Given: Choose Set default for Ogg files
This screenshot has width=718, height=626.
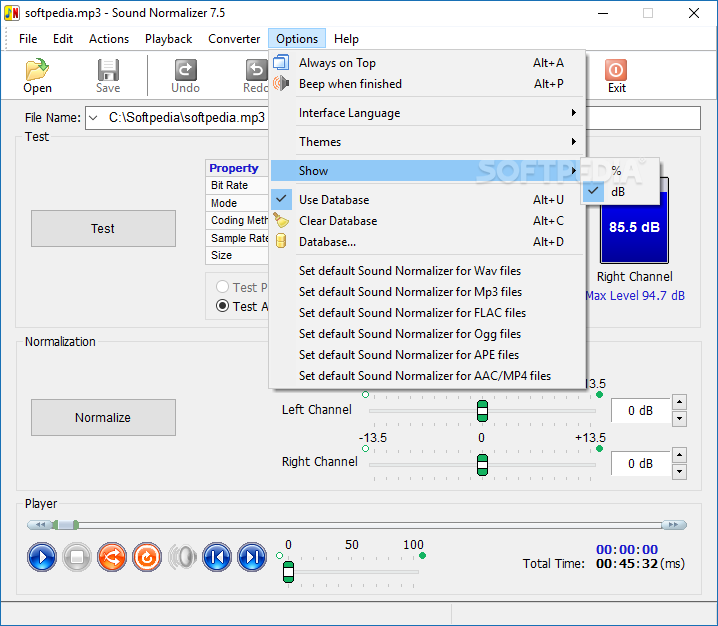Looking at the screenshot, I should coord(427,334).
